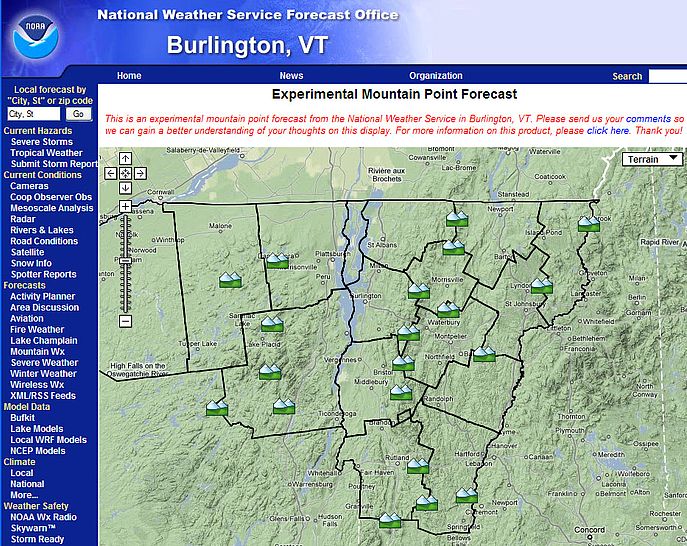Open XML/RSS Feeds link
This screenshot has width=687, height=546.
tap(43, 396)
